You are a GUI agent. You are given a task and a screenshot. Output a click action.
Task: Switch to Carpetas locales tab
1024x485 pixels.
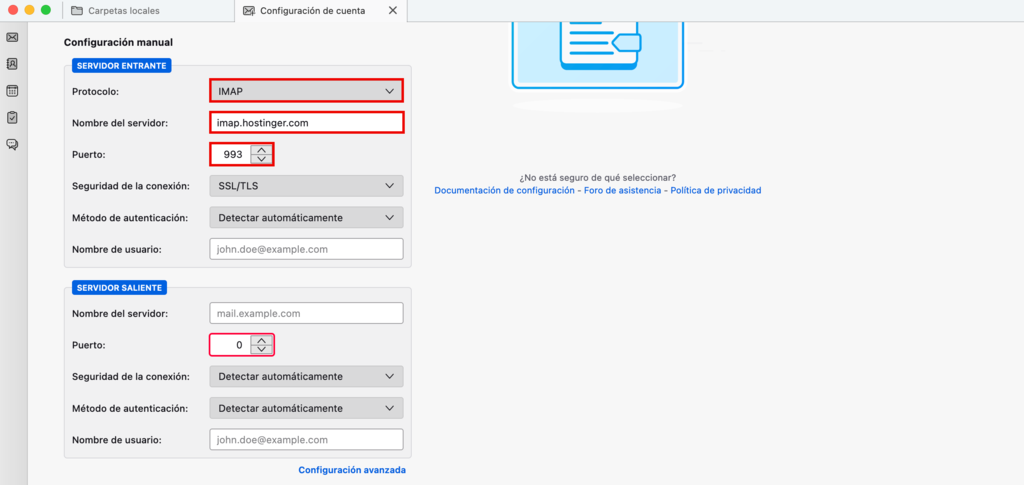[x=148, y=10]
